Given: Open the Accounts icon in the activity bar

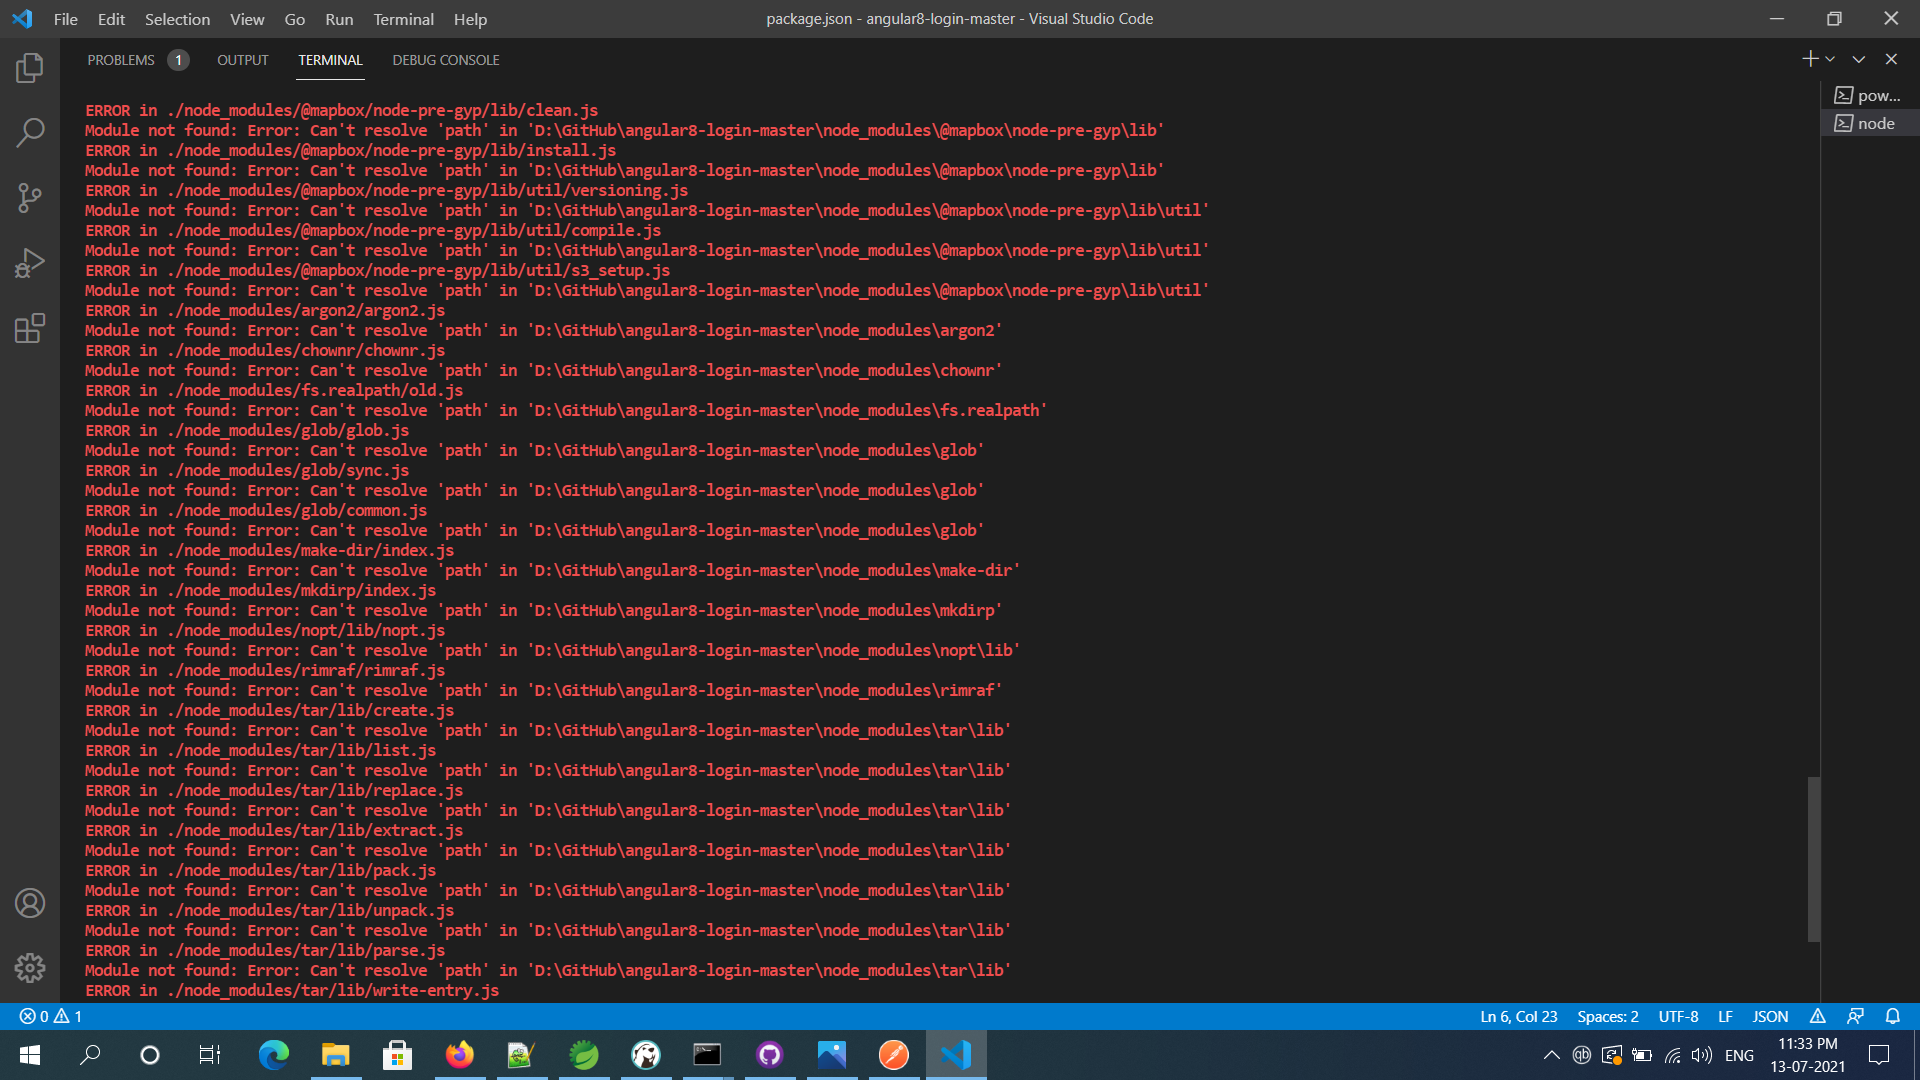Looking at the screenshot, I should coord(30,903).
